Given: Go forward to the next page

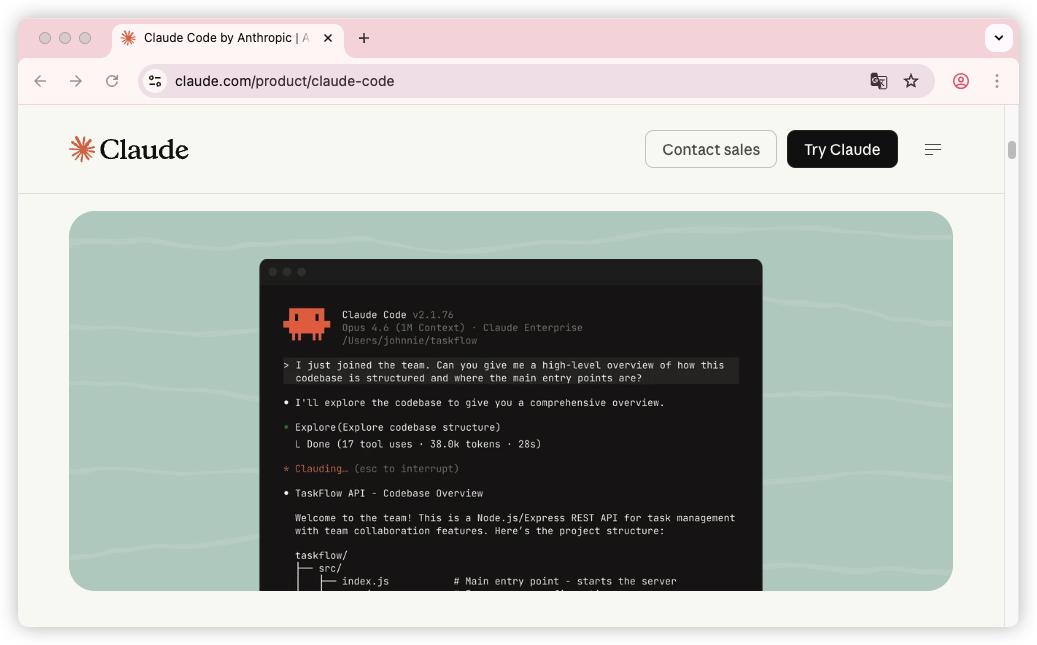Looking at the screenshot, I should 76,81.
